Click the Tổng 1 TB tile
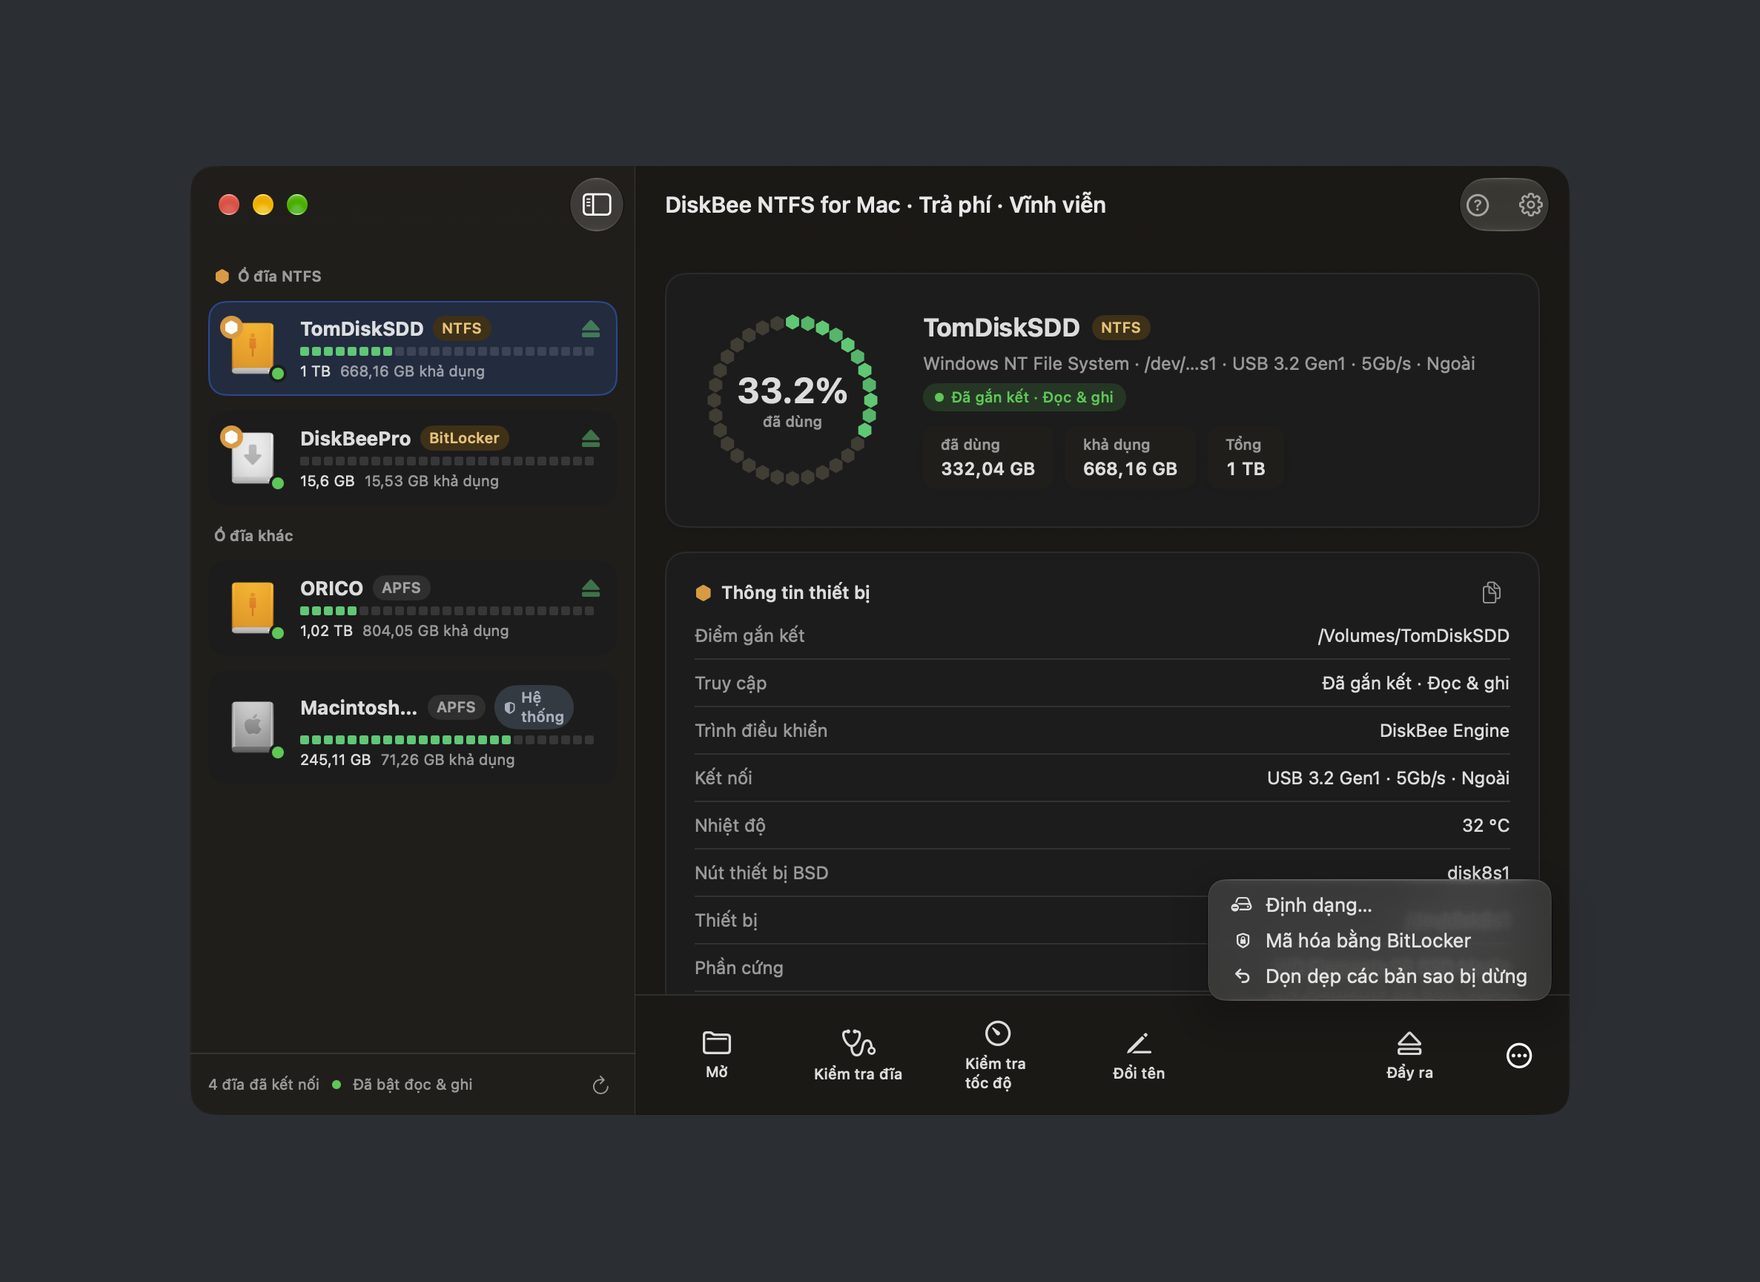1760x1282 pixels. click(x=1246, y=457)
